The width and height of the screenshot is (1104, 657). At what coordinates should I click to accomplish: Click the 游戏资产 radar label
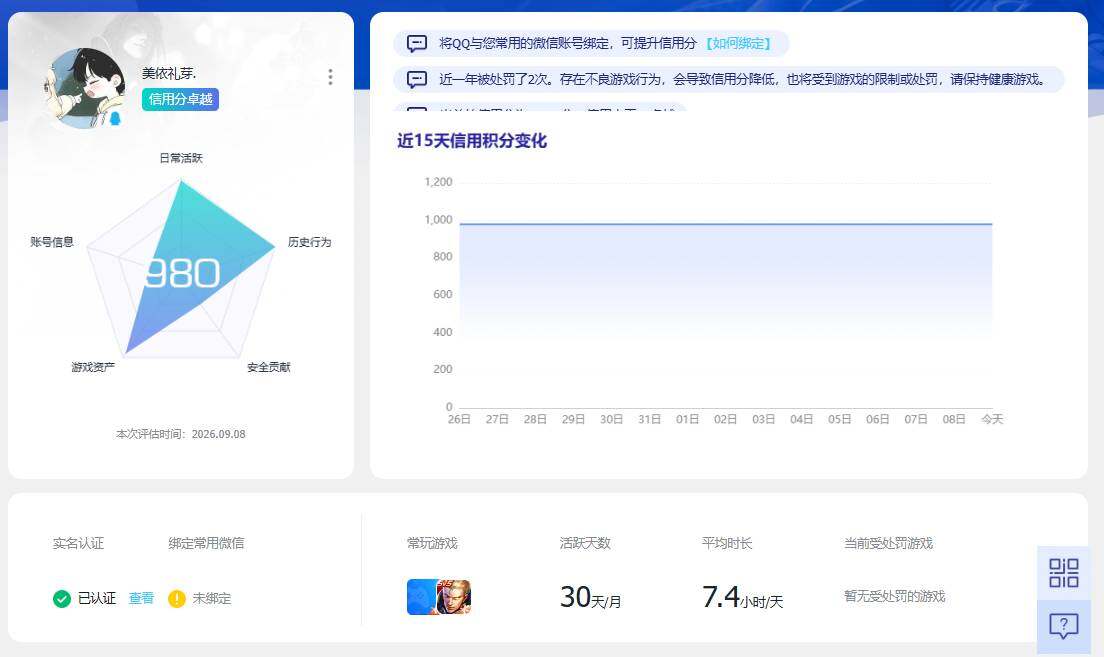pyautogui.click(x=93, y=367)
